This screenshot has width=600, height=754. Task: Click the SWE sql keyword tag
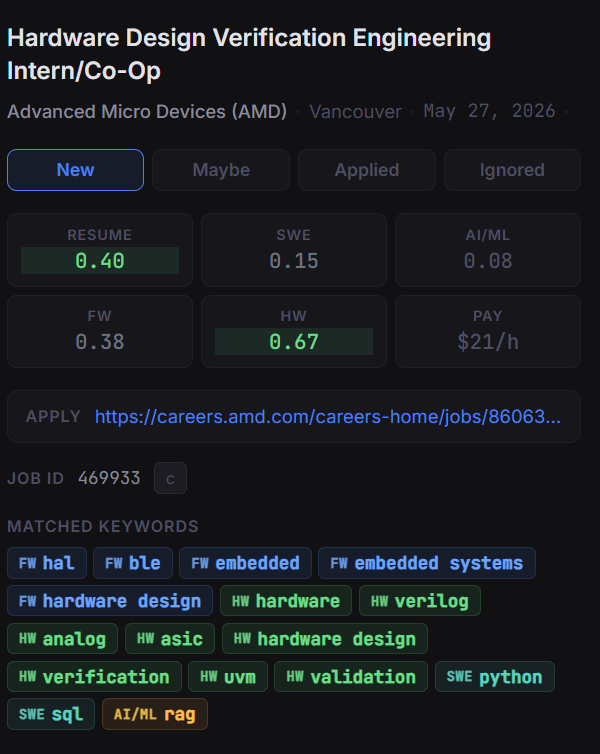pyautogui.click(x=51, y=714)
